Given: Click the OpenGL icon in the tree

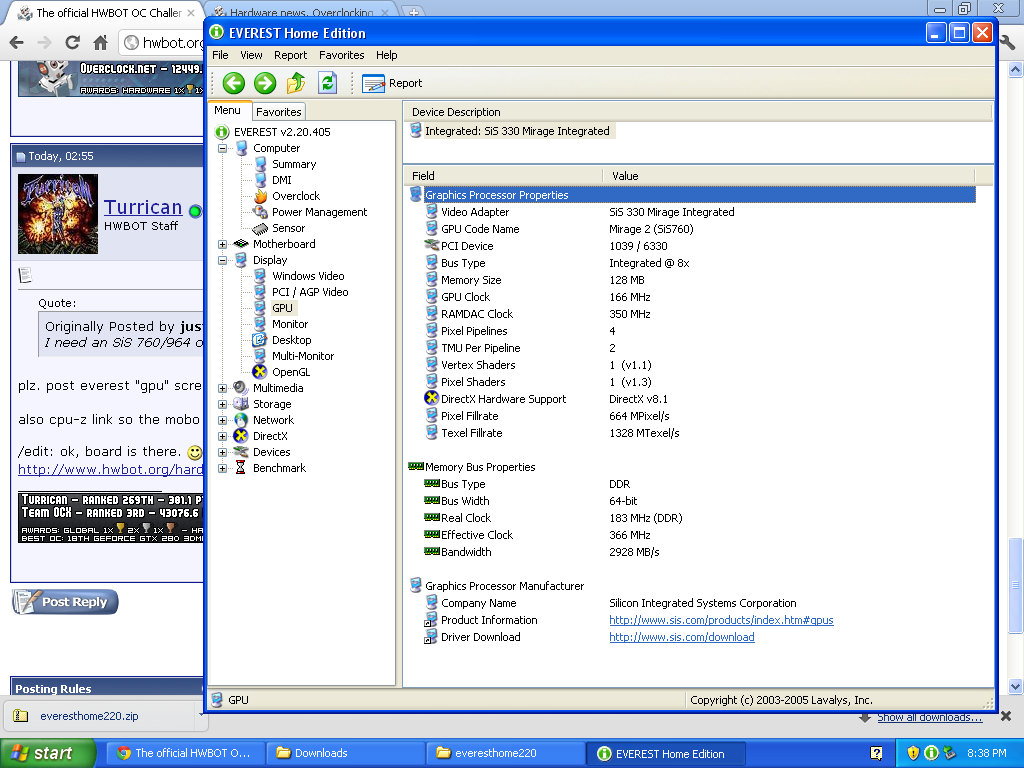Looking at the screenshot, I should coord(260,372).
